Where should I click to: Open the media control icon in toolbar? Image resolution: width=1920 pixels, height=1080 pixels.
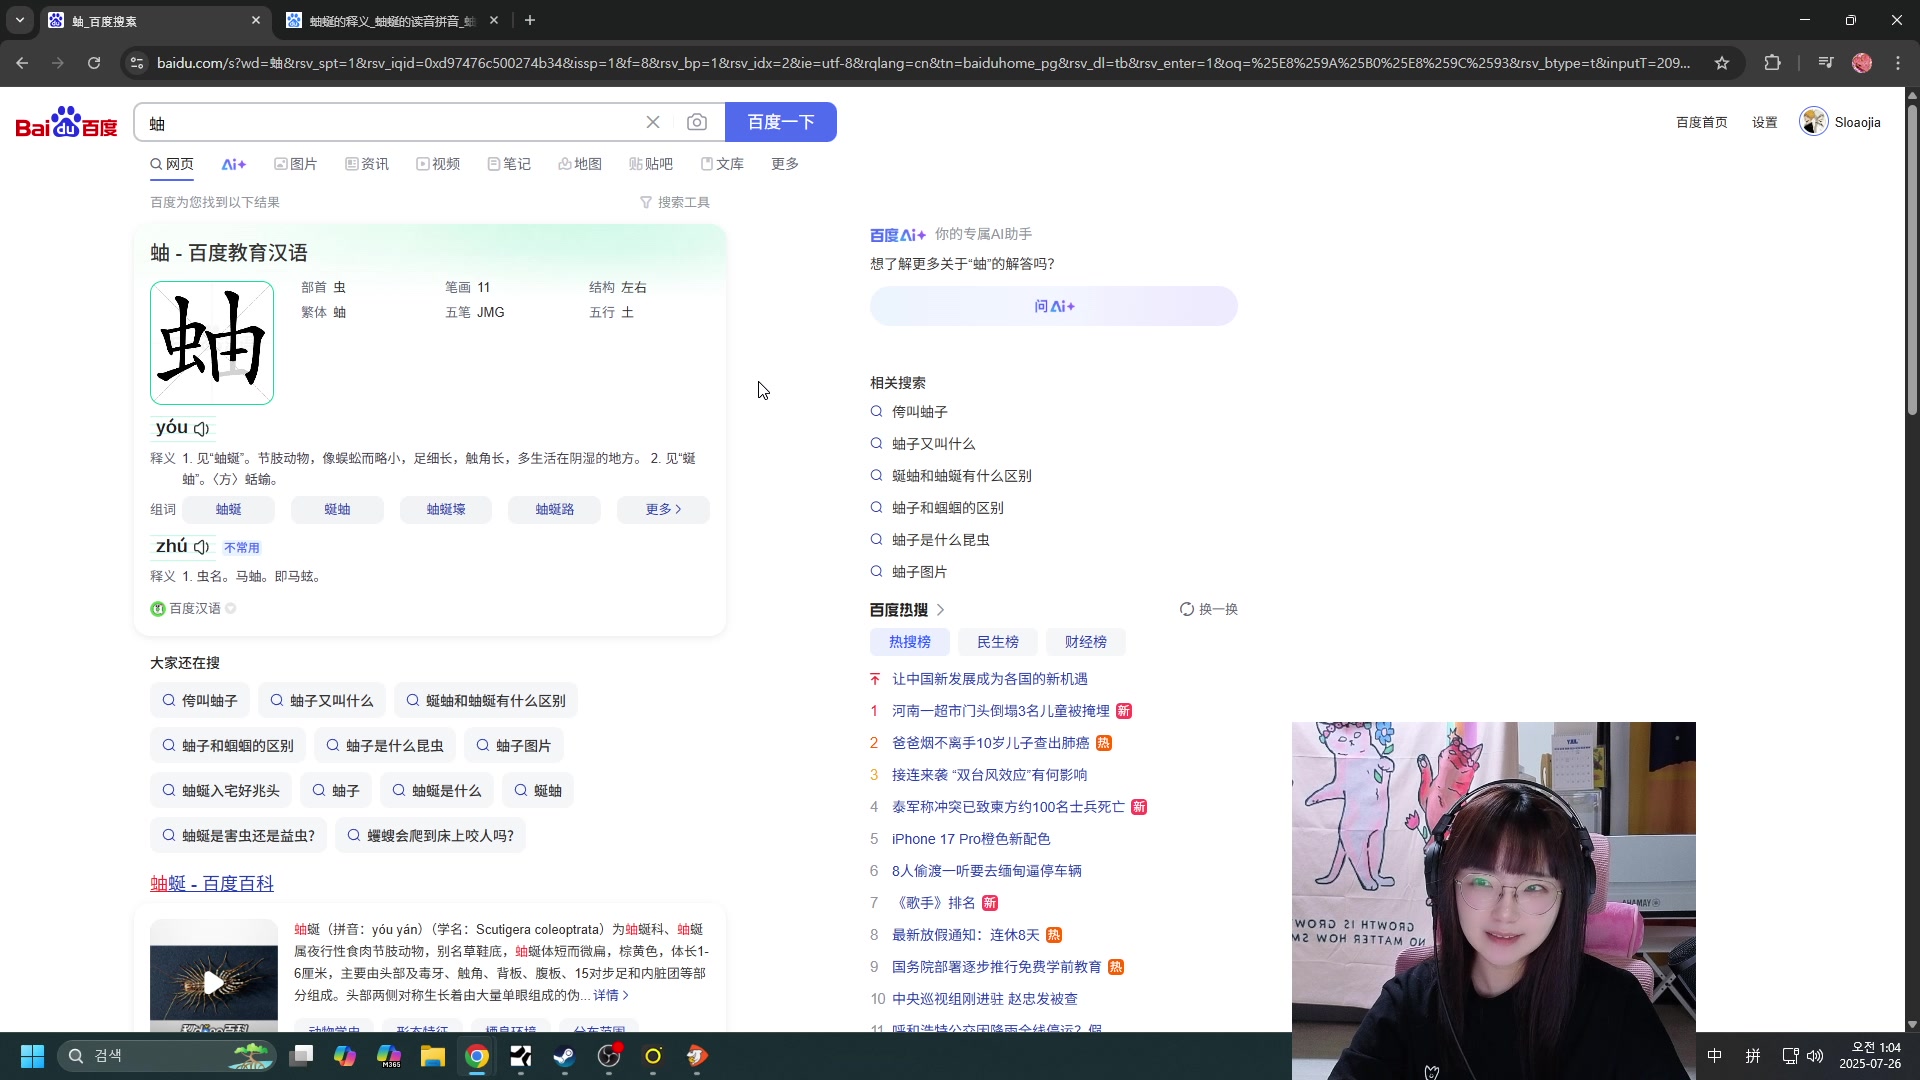pos(1826,63)
